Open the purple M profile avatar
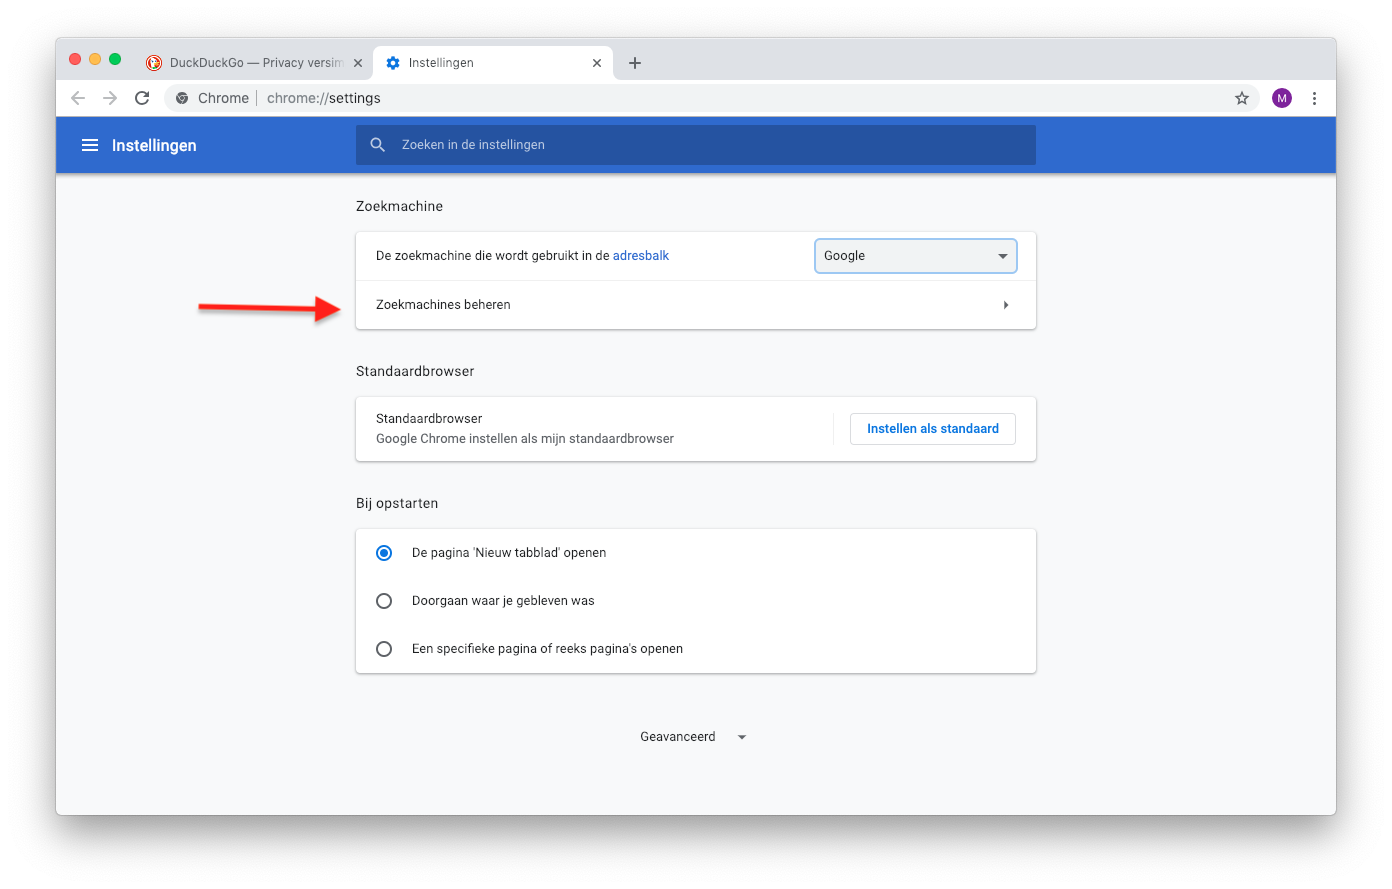Screen dimensions: 1392x889 (1281, 98)
